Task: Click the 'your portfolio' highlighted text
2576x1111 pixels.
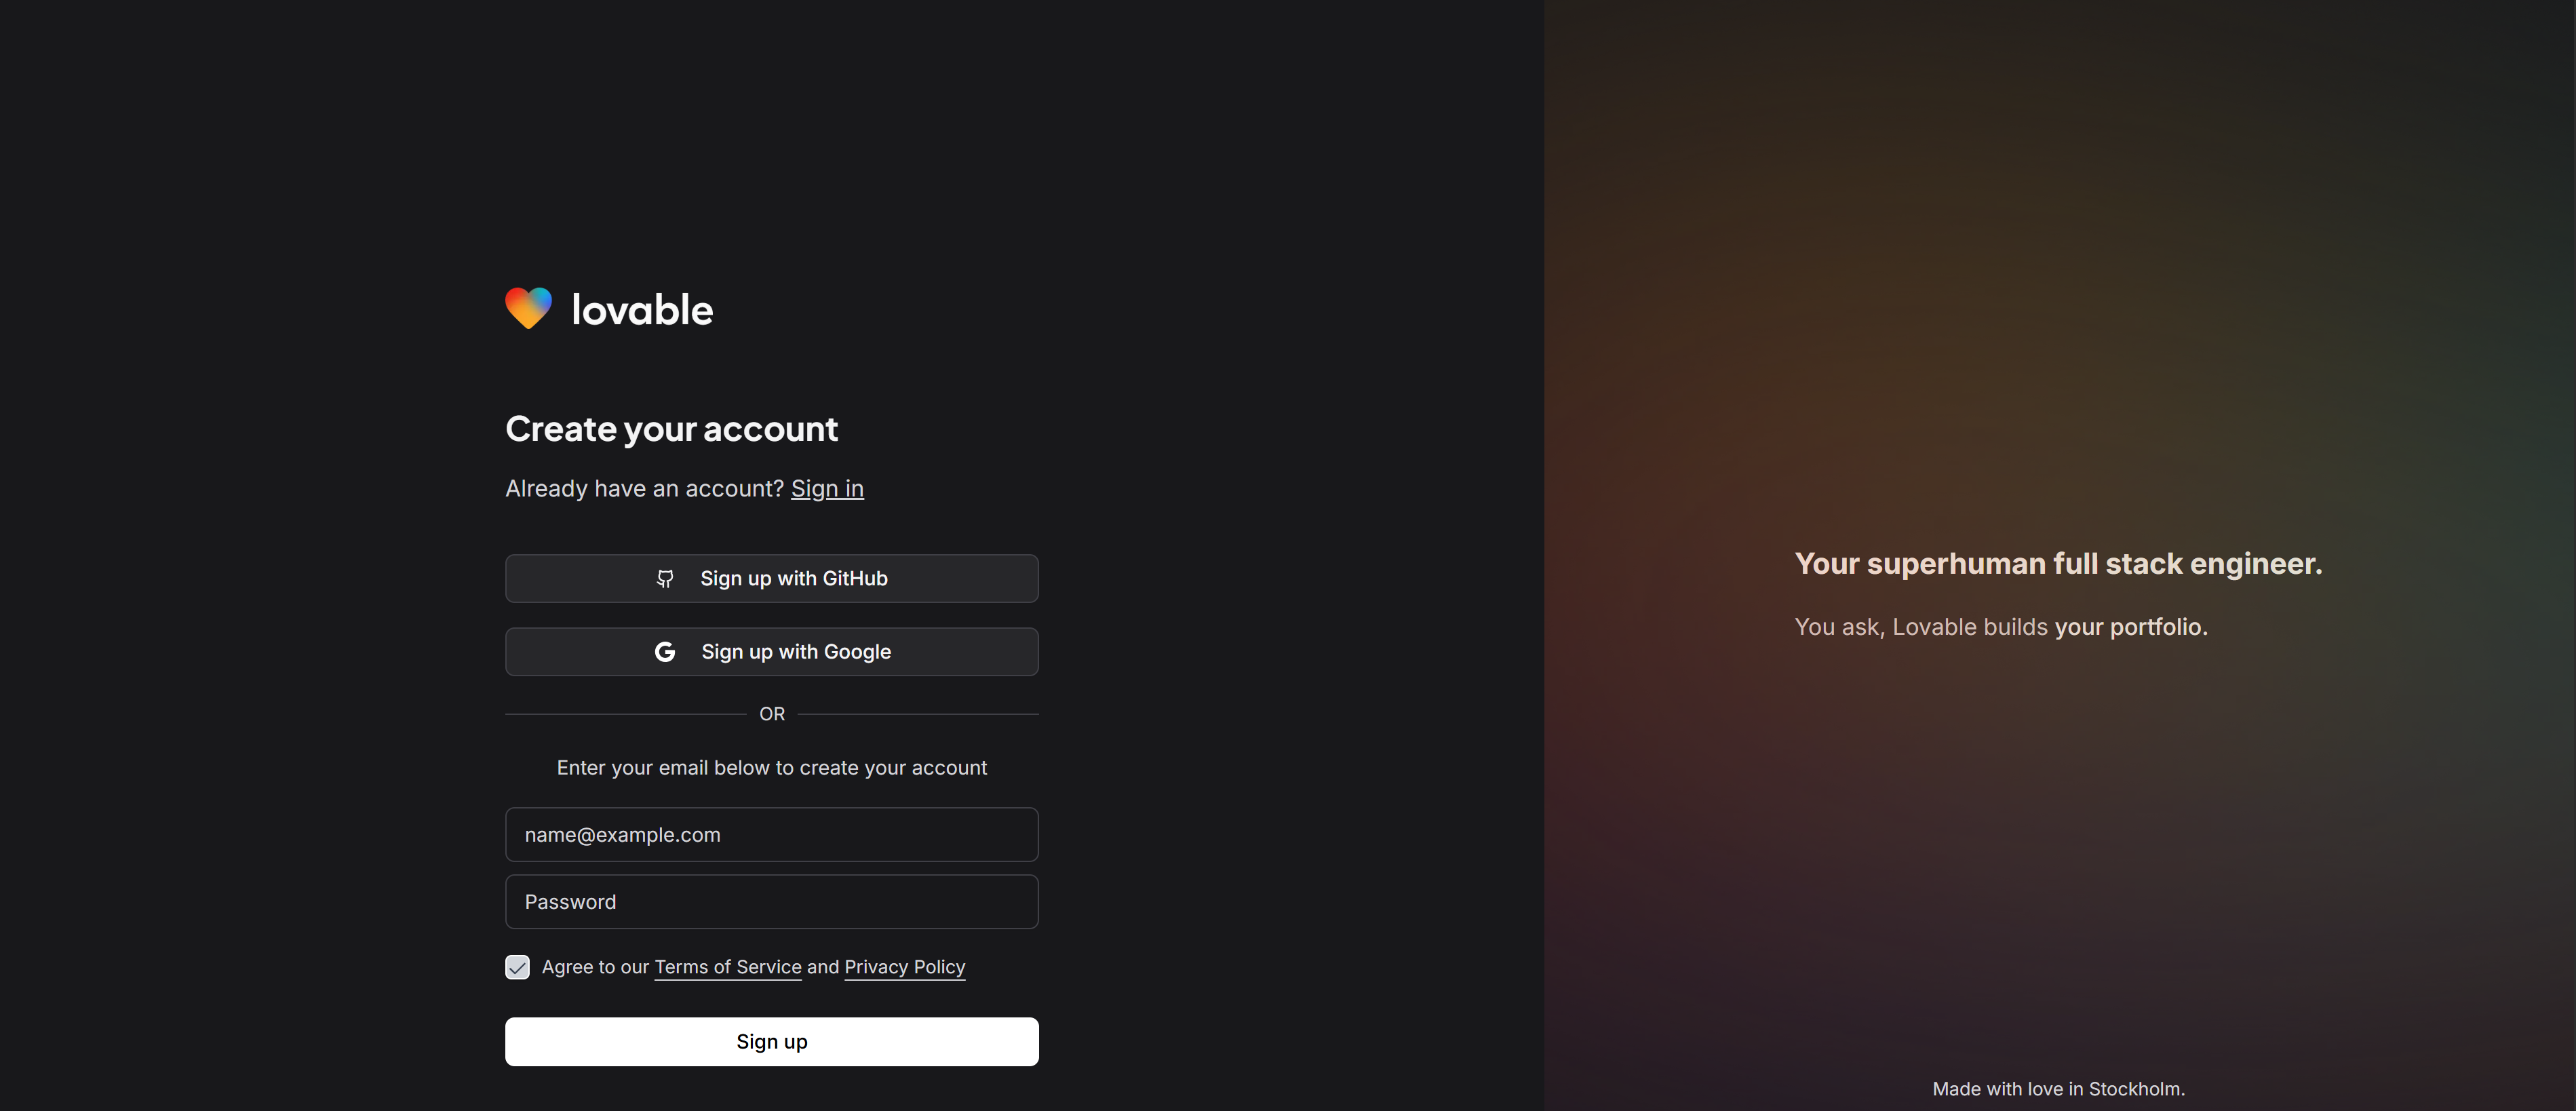Action: (2130, 627)
